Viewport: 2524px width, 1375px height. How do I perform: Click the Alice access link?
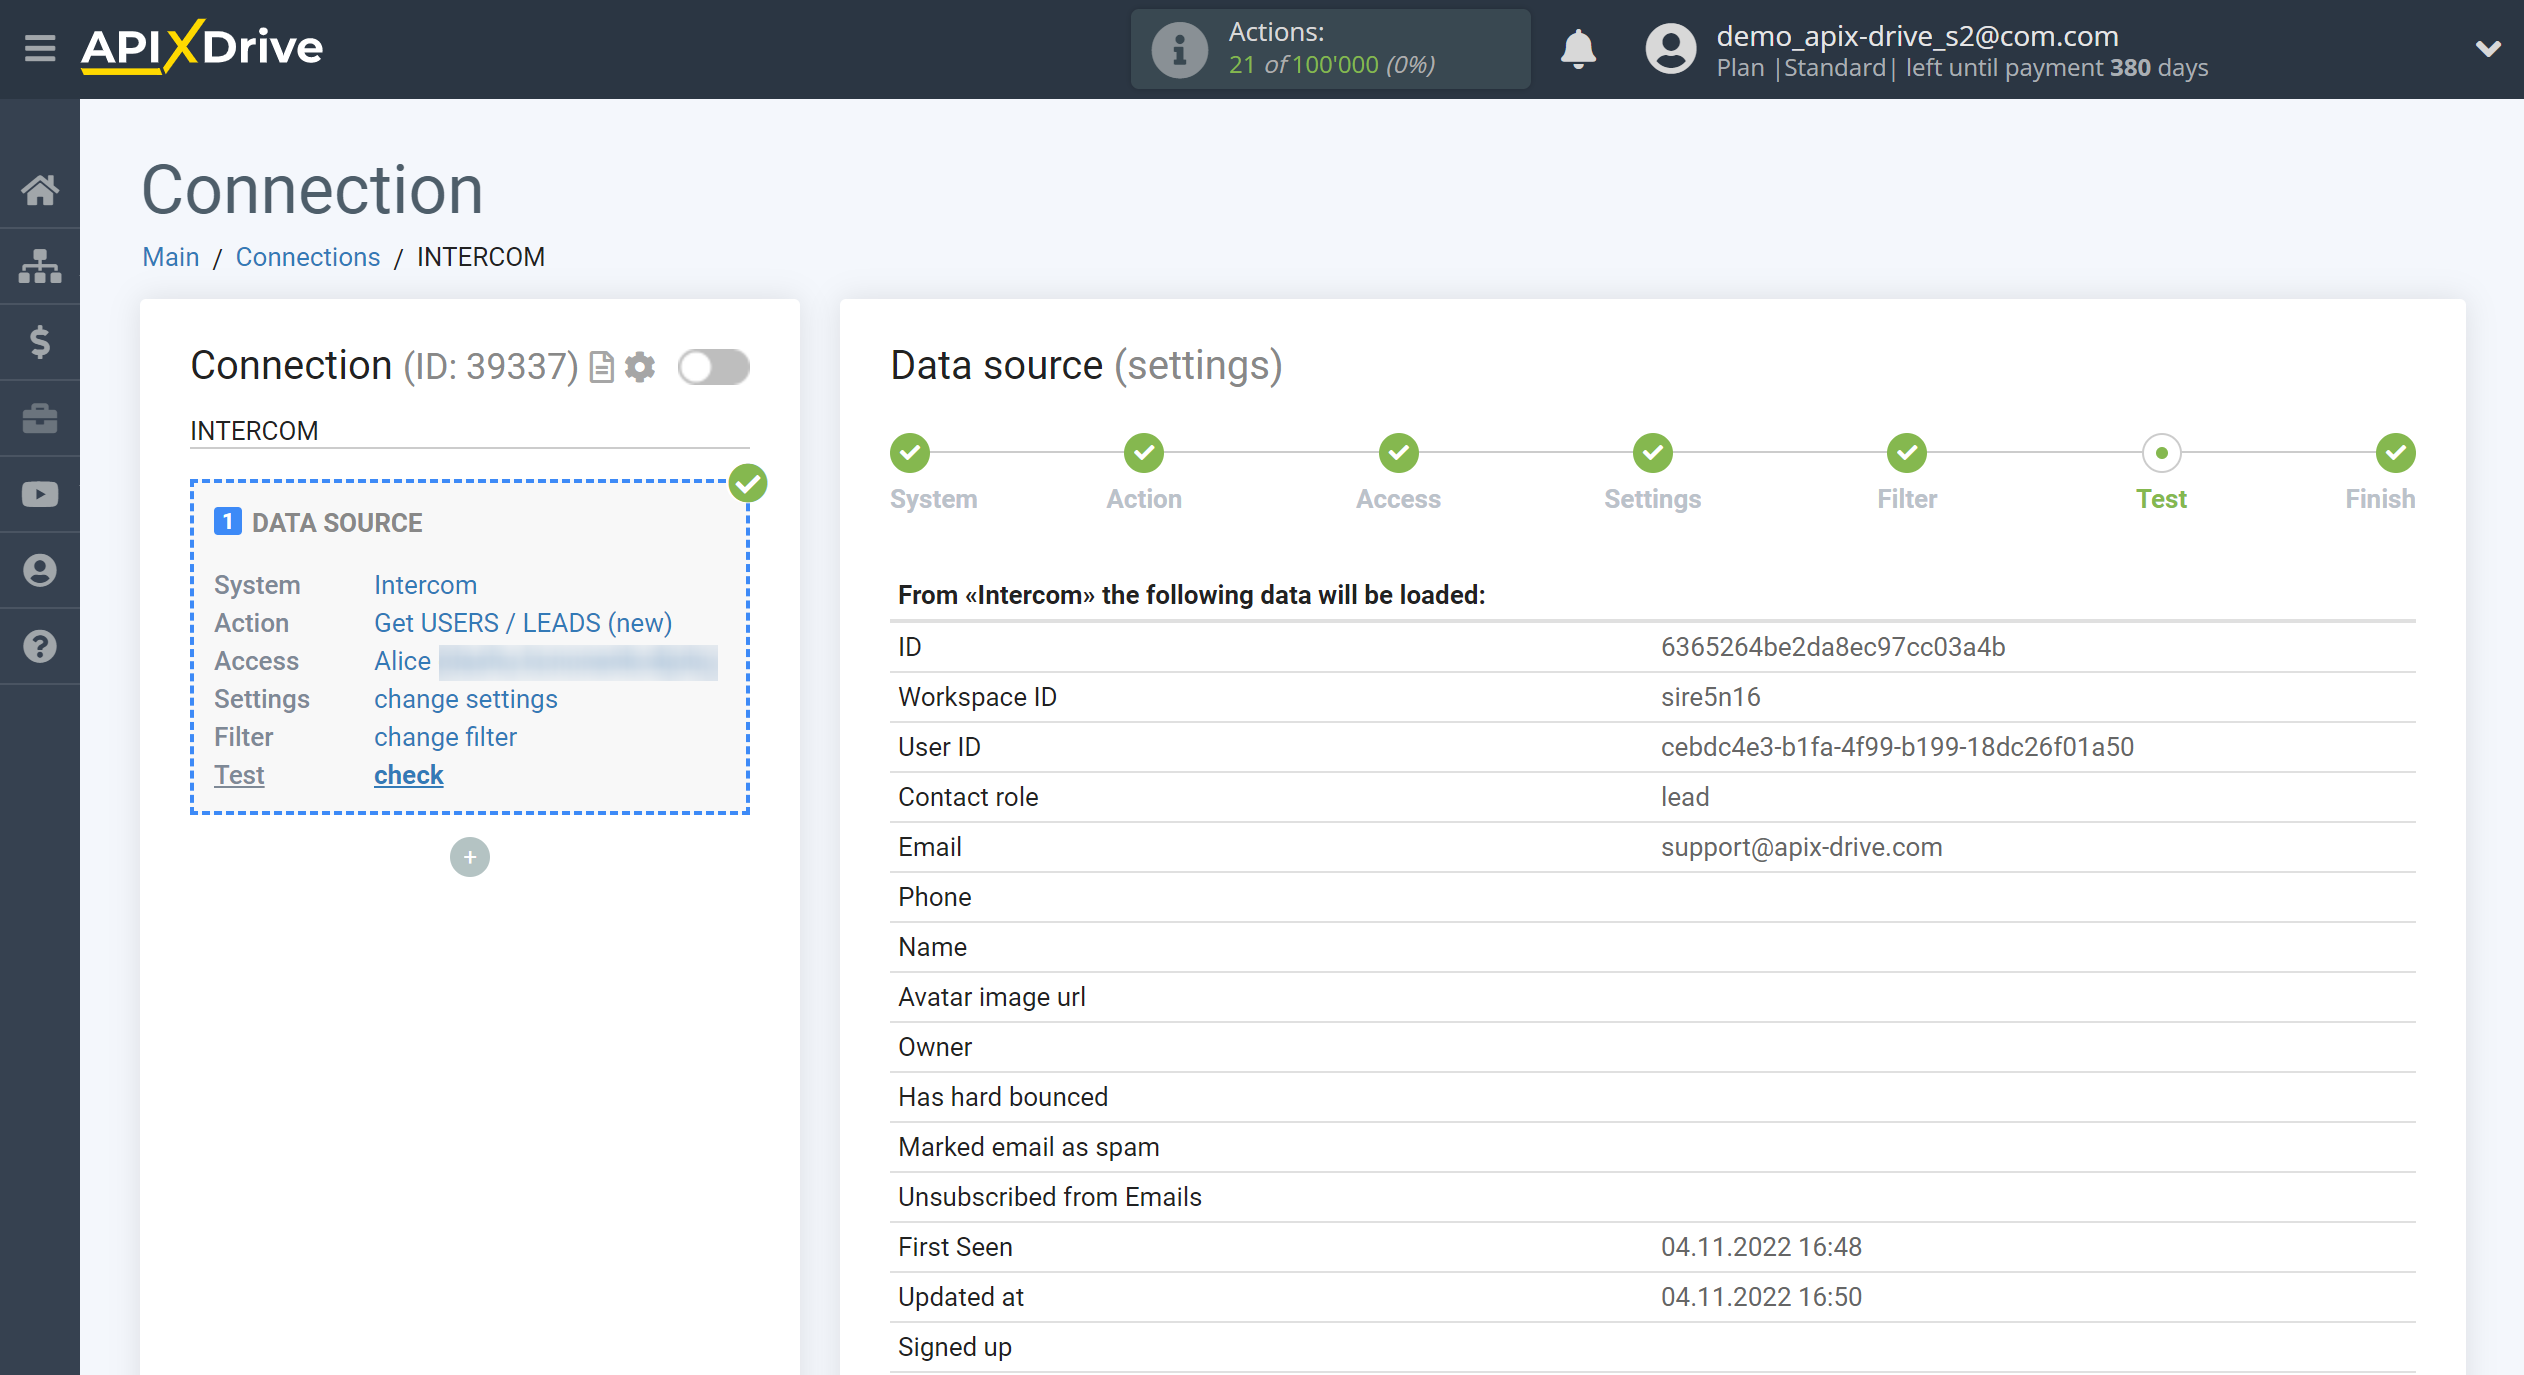402,661
